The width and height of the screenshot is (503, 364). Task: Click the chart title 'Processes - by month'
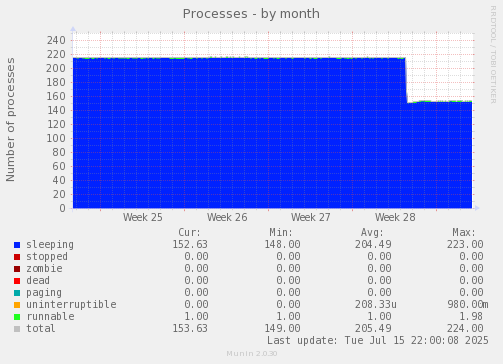(x=251, y=14)
